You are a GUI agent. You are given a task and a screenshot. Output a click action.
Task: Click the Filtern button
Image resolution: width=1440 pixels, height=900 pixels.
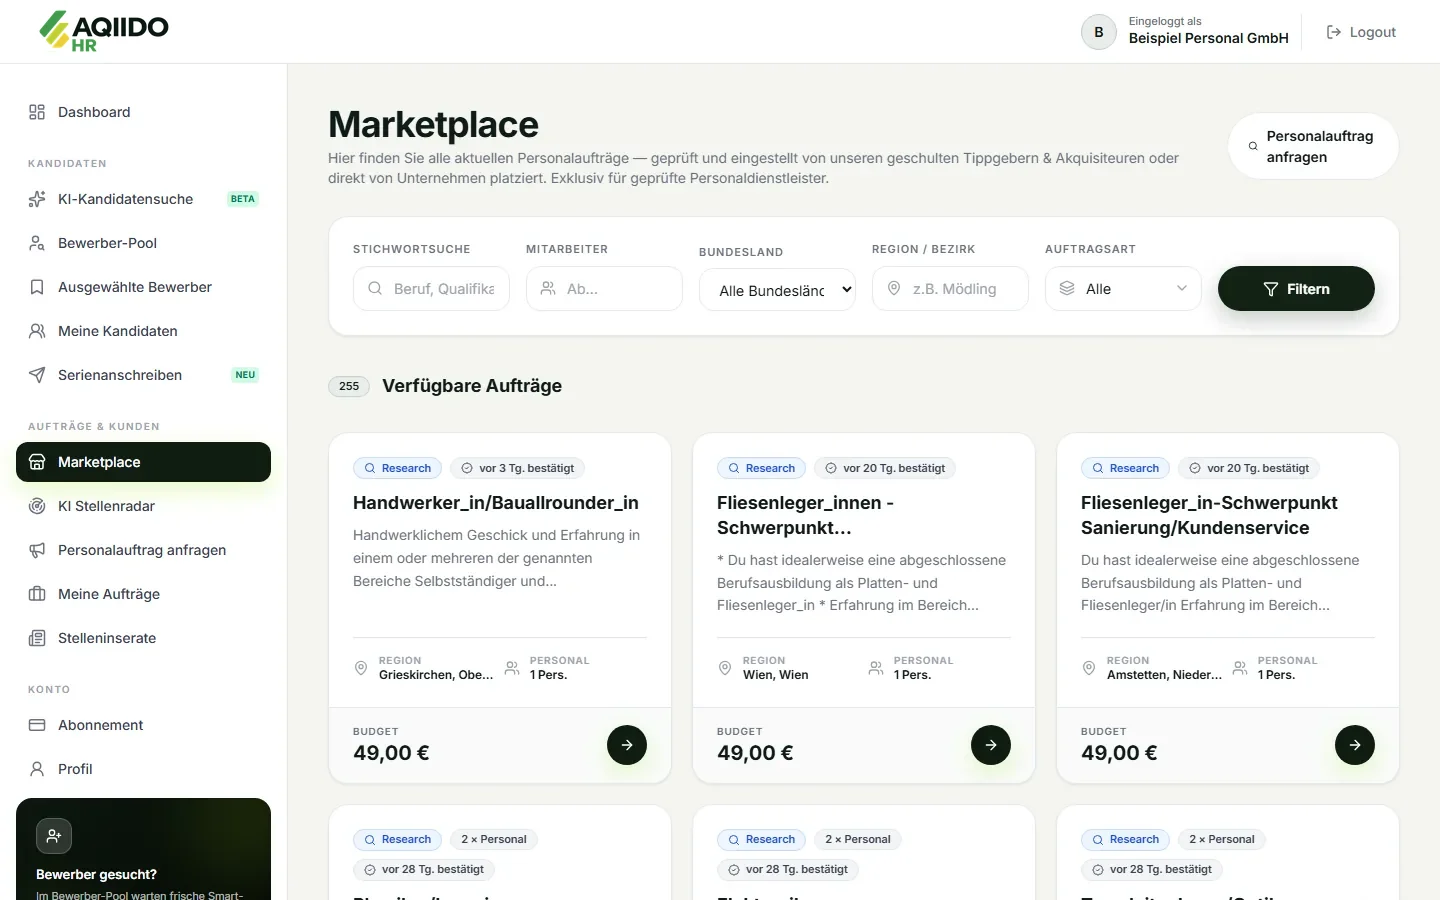coord(1296,289)
